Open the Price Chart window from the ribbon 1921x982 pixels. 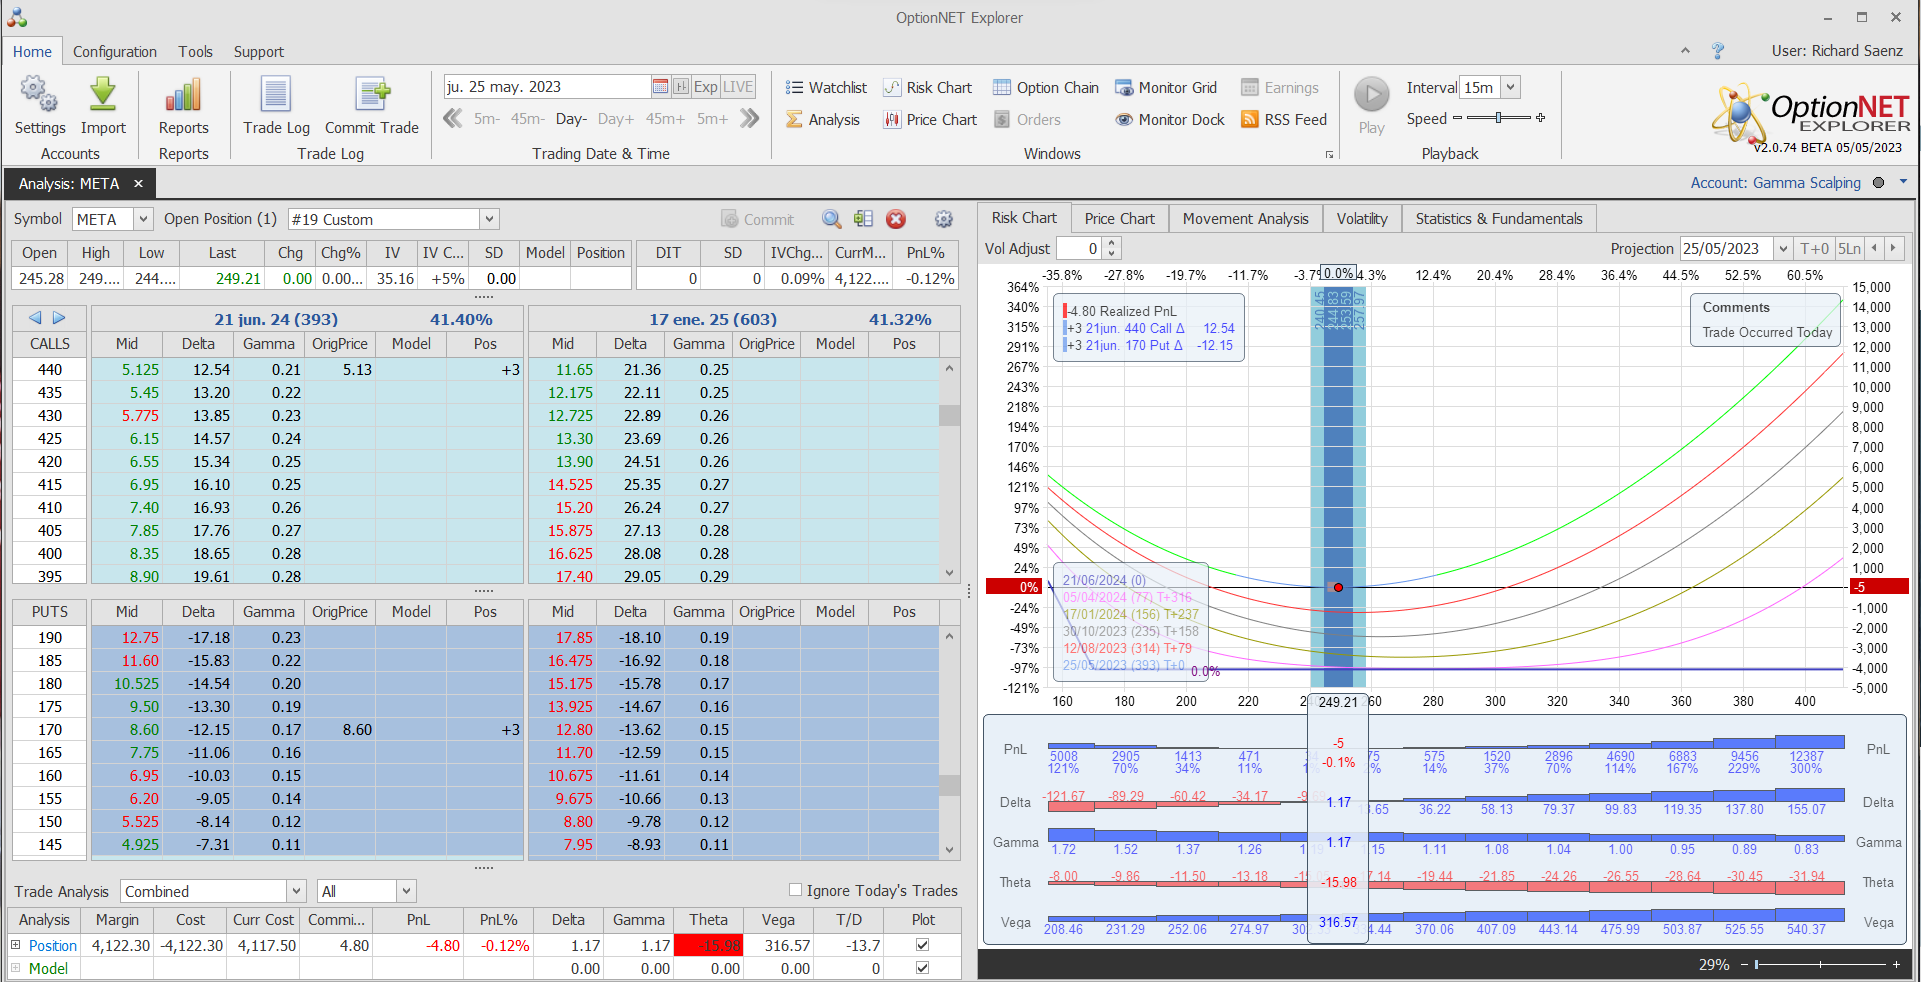pyautogui.click(x=930, y=120)
